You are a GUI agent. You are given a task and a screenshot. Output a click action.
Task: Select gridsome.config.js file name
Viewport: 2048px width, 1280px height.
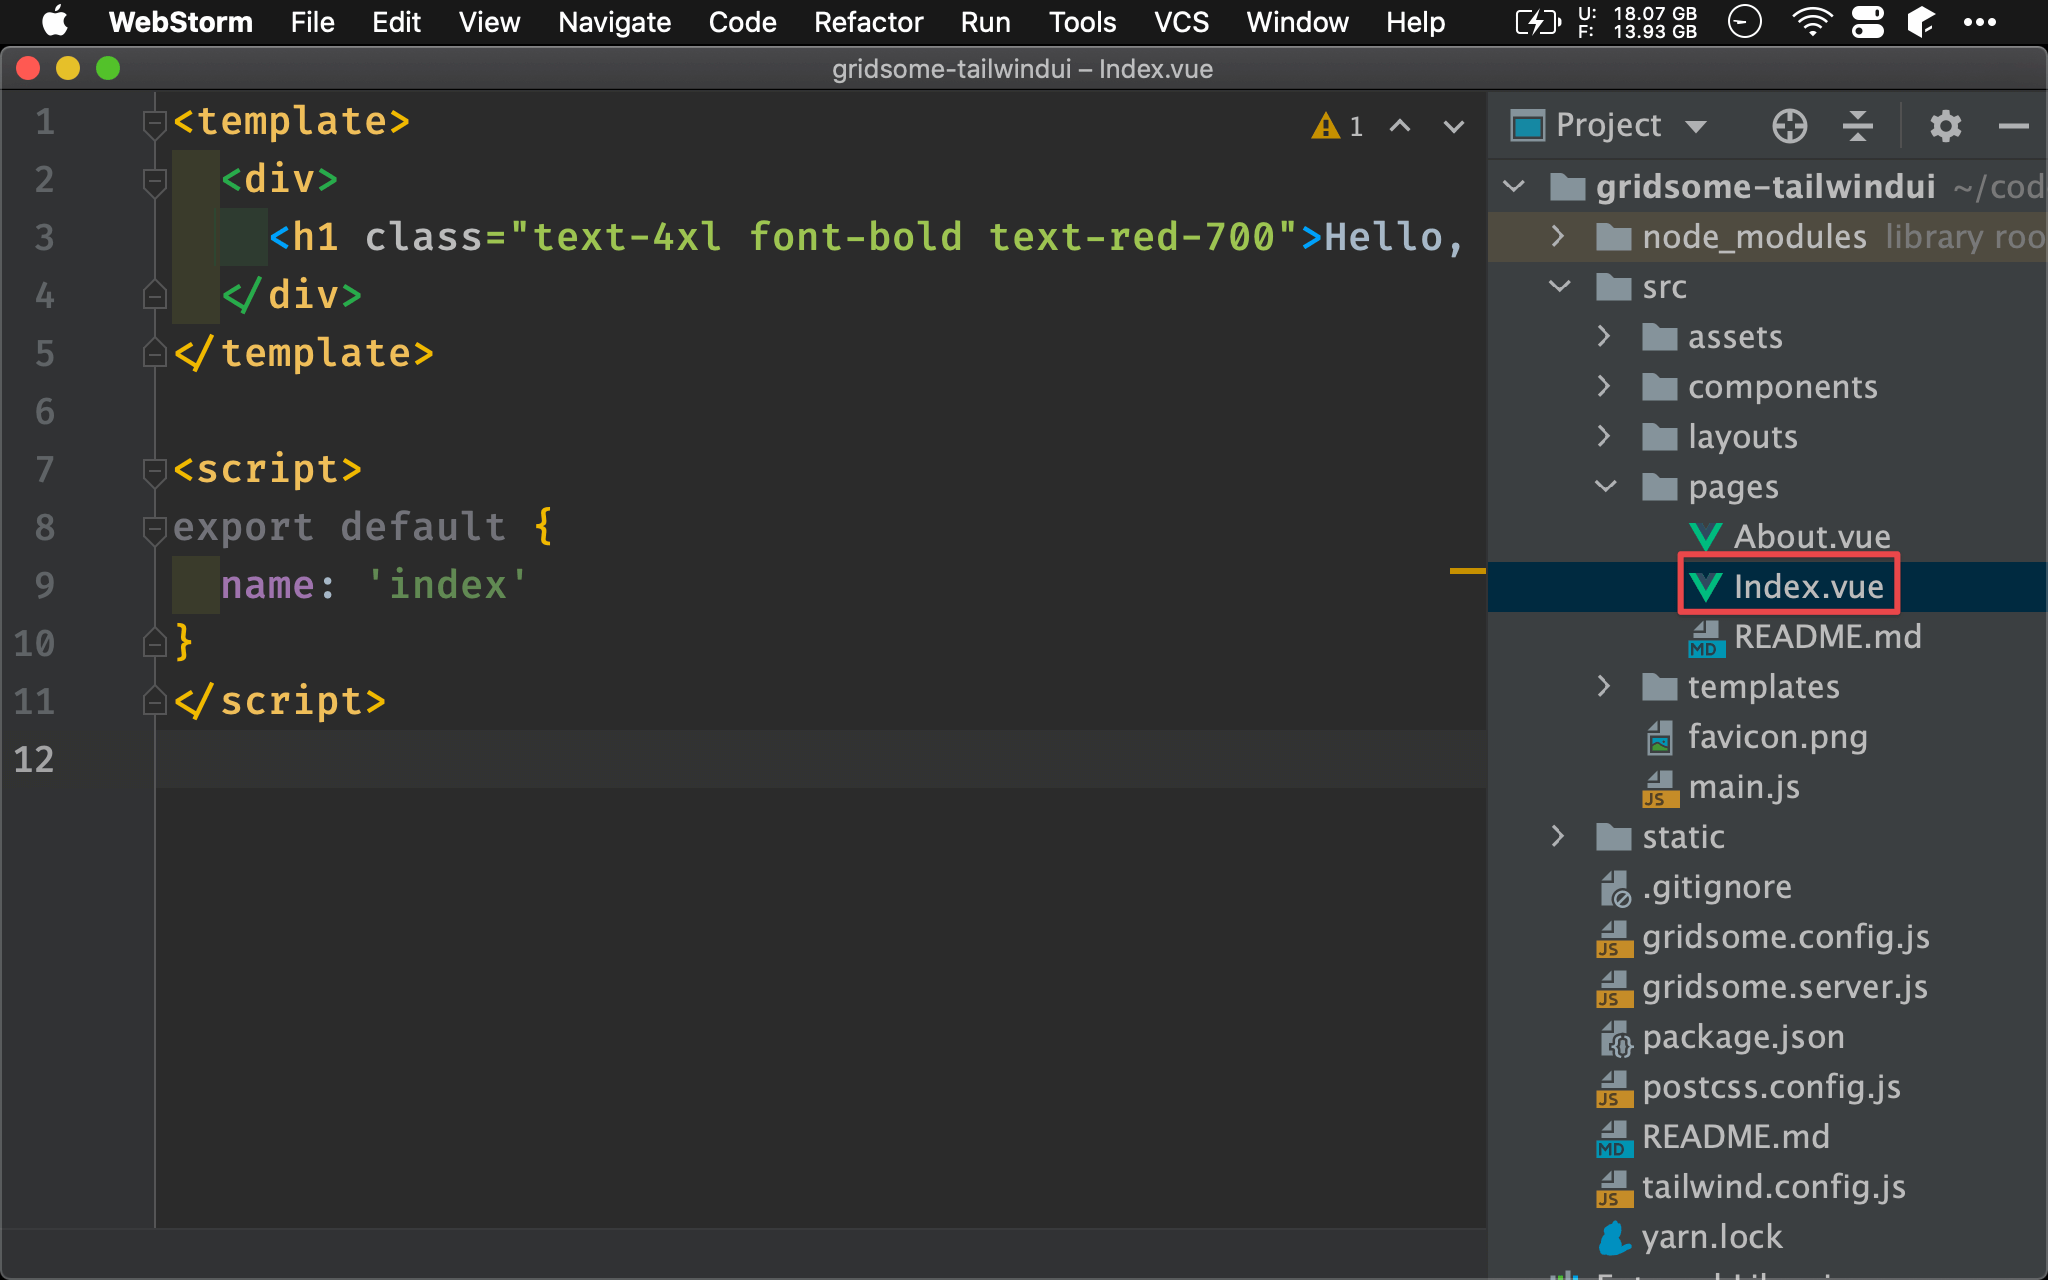click(x=1786, y=937)
